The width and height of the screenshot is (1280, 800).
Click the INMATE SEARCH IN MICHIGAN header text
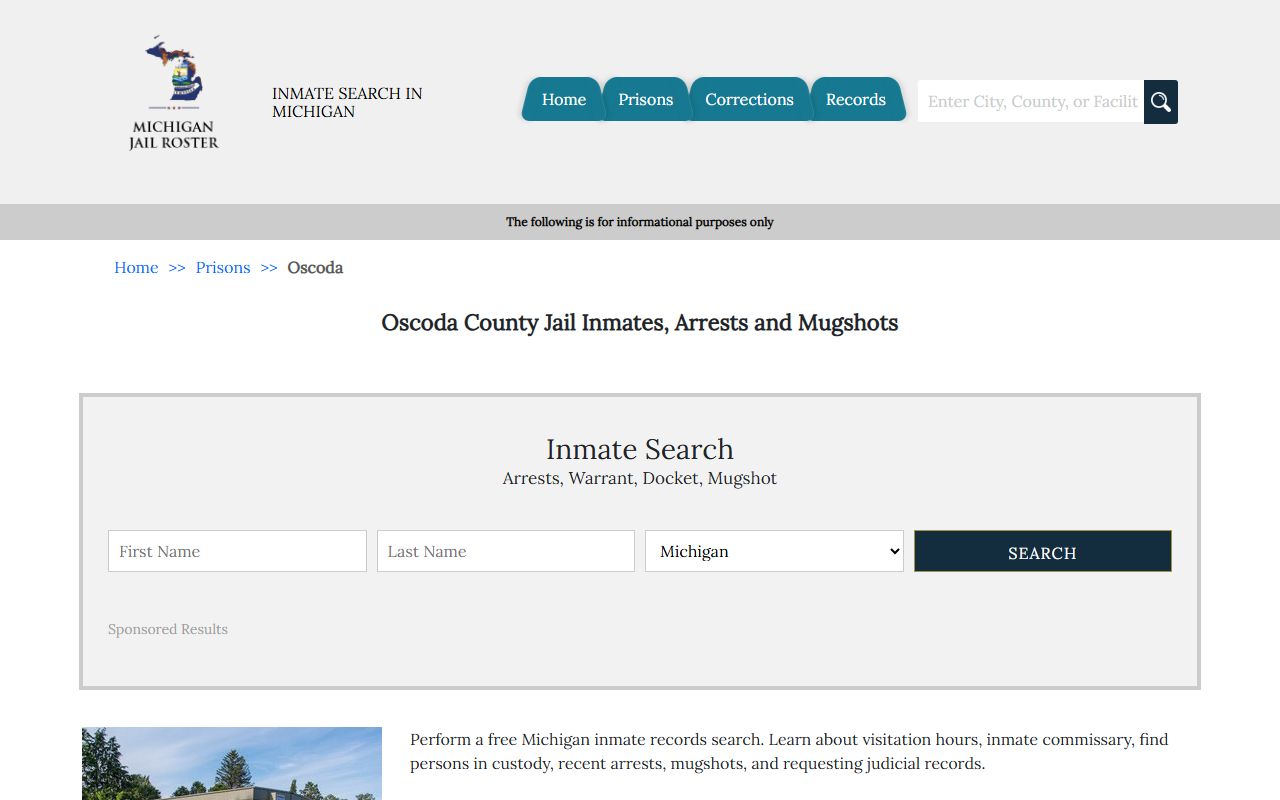347,102
